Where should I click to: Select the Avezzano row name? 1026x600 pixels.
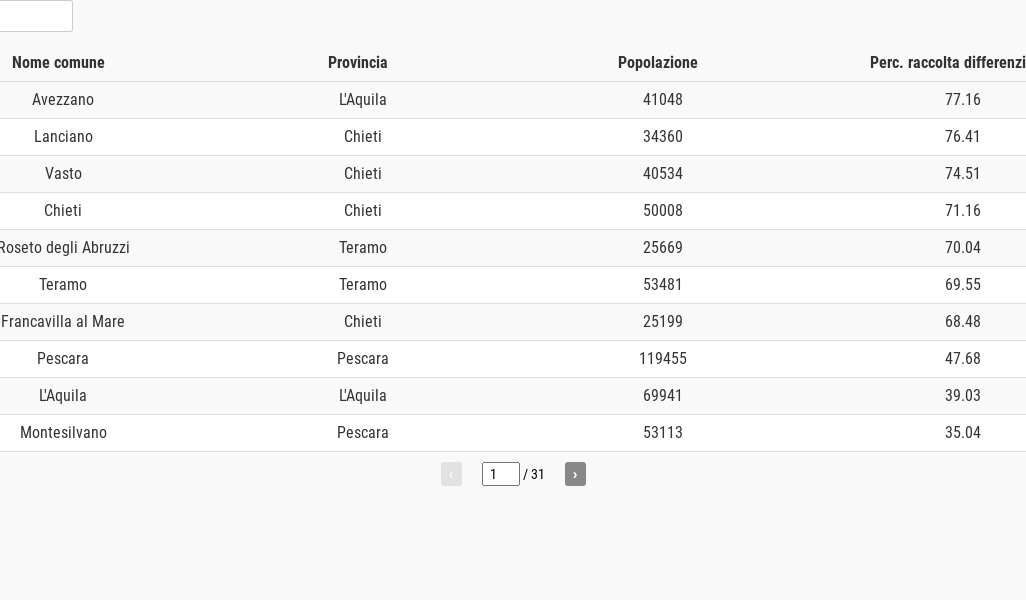pyautogui.click(x=63, y=100)
